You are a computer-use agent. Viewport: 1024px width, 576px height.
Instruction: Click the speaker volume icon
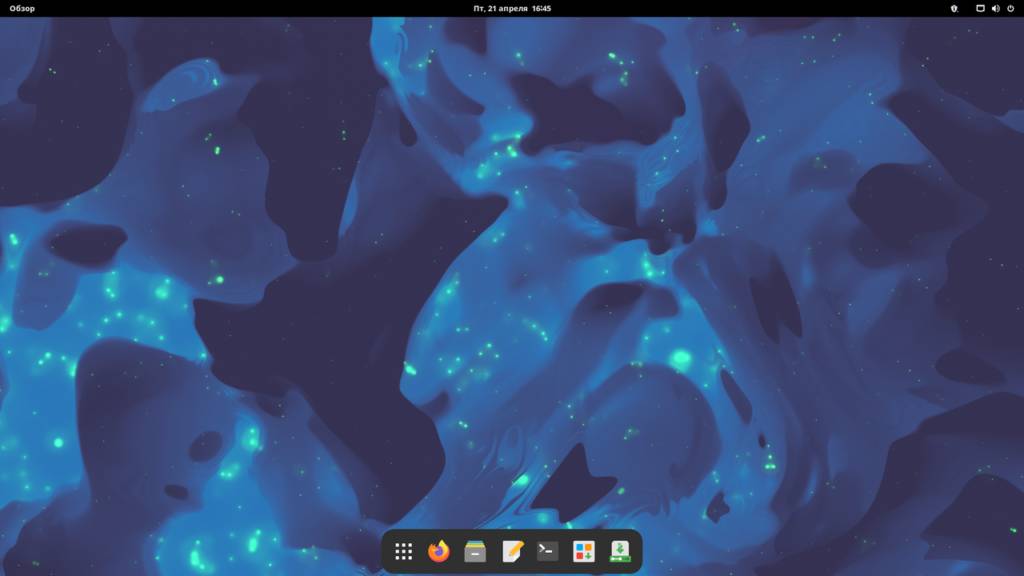(x=995, y=8)
